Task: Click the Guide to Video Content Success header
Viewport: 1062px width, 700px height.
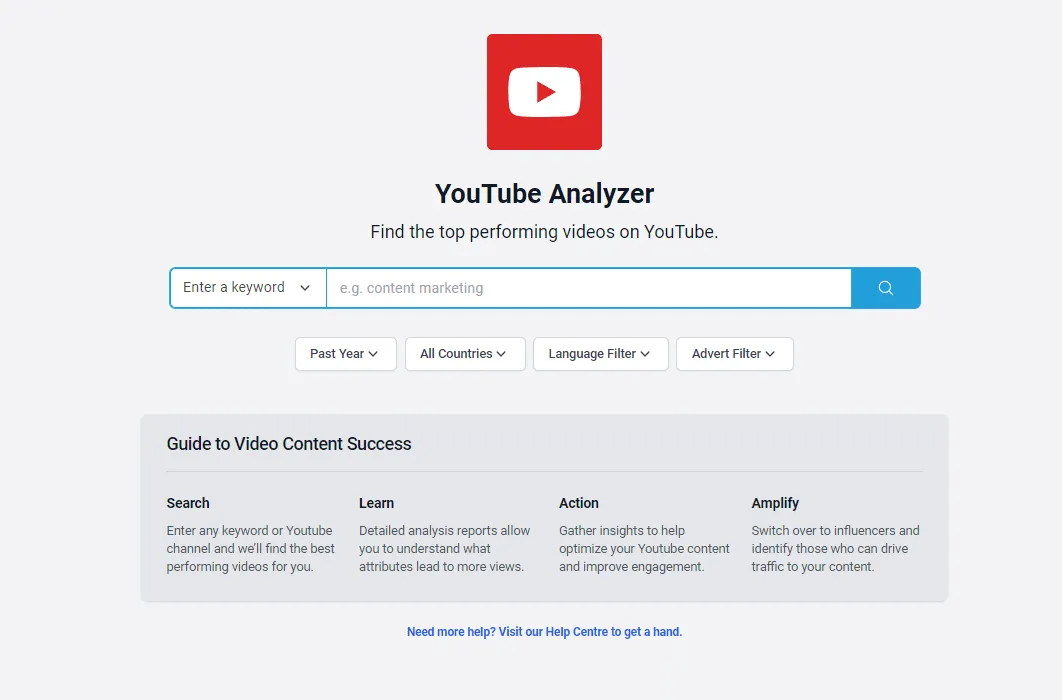Action: pos(289,443)
